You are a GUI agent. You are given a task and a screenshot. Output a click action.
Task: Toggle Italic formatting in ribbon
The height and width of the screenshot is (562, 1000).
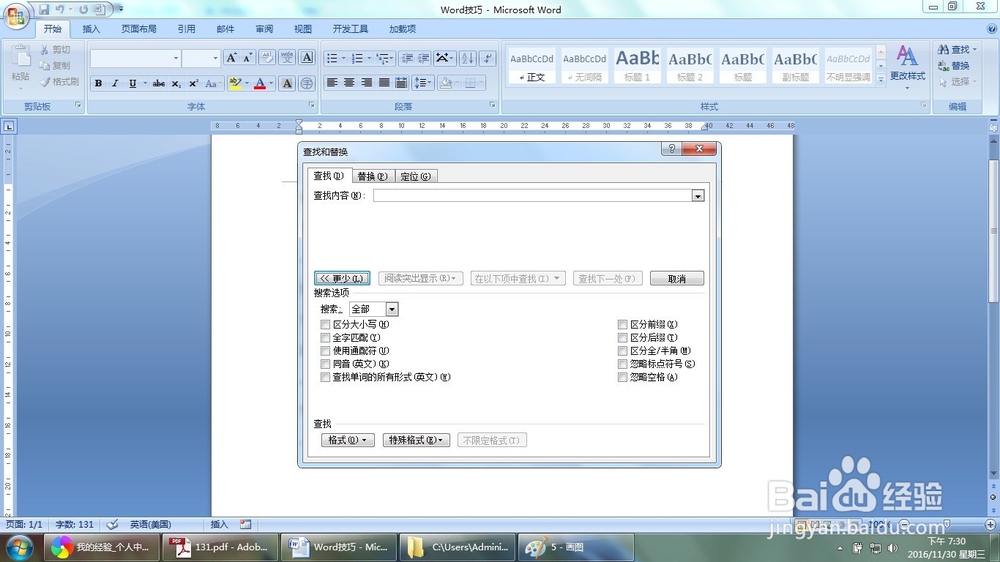115,83
